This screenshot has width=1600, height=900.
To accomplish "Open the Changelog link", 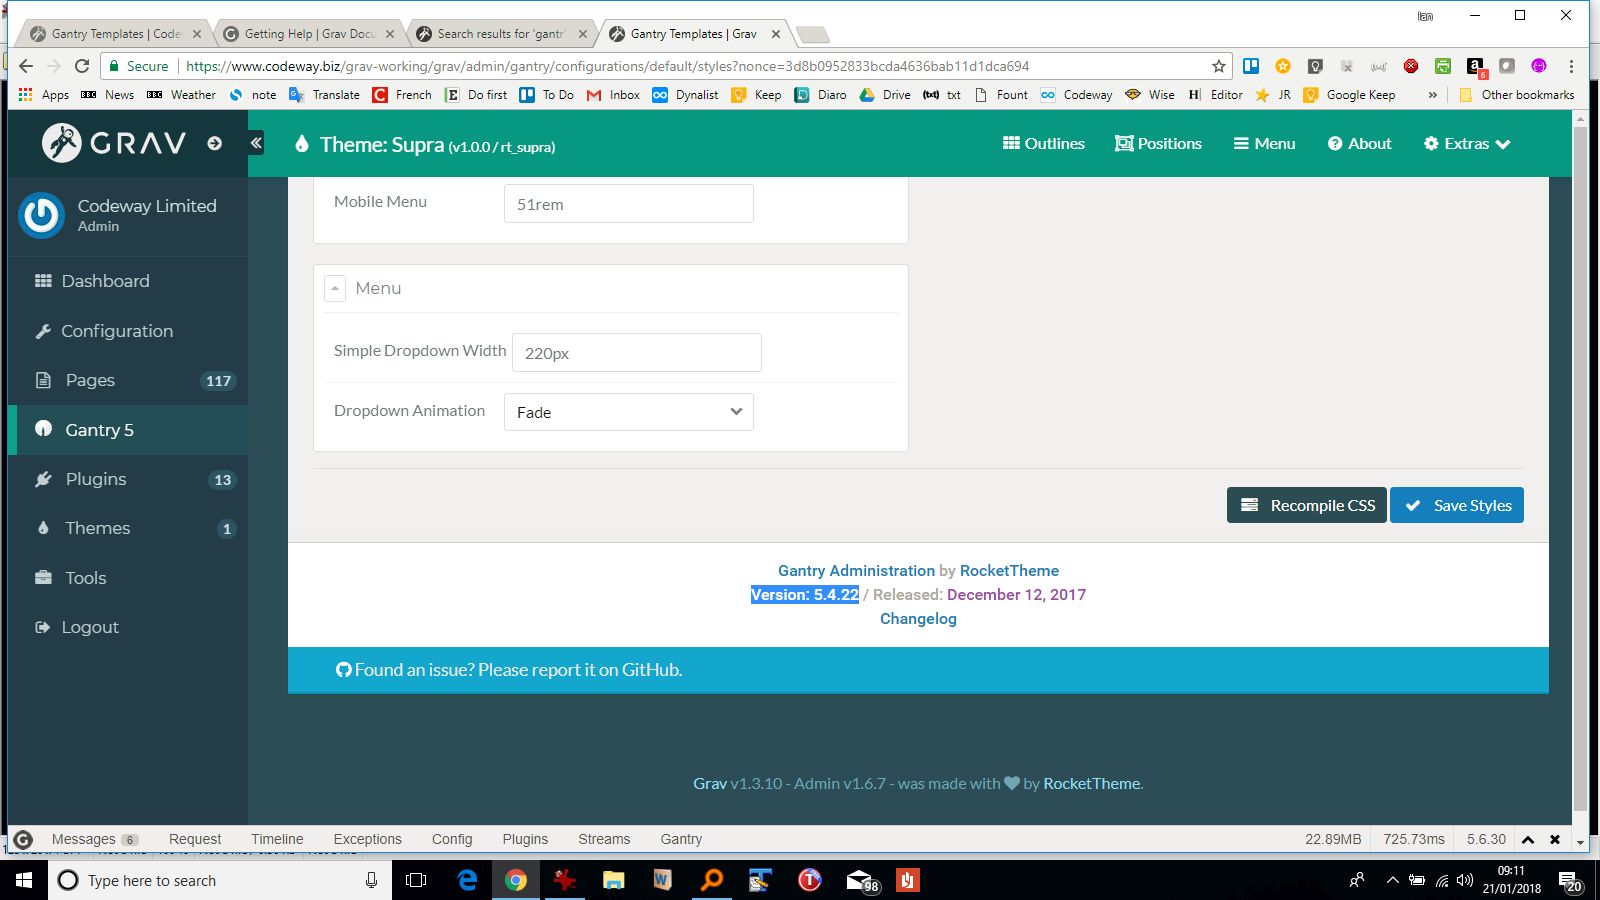I will pos(918,618).
